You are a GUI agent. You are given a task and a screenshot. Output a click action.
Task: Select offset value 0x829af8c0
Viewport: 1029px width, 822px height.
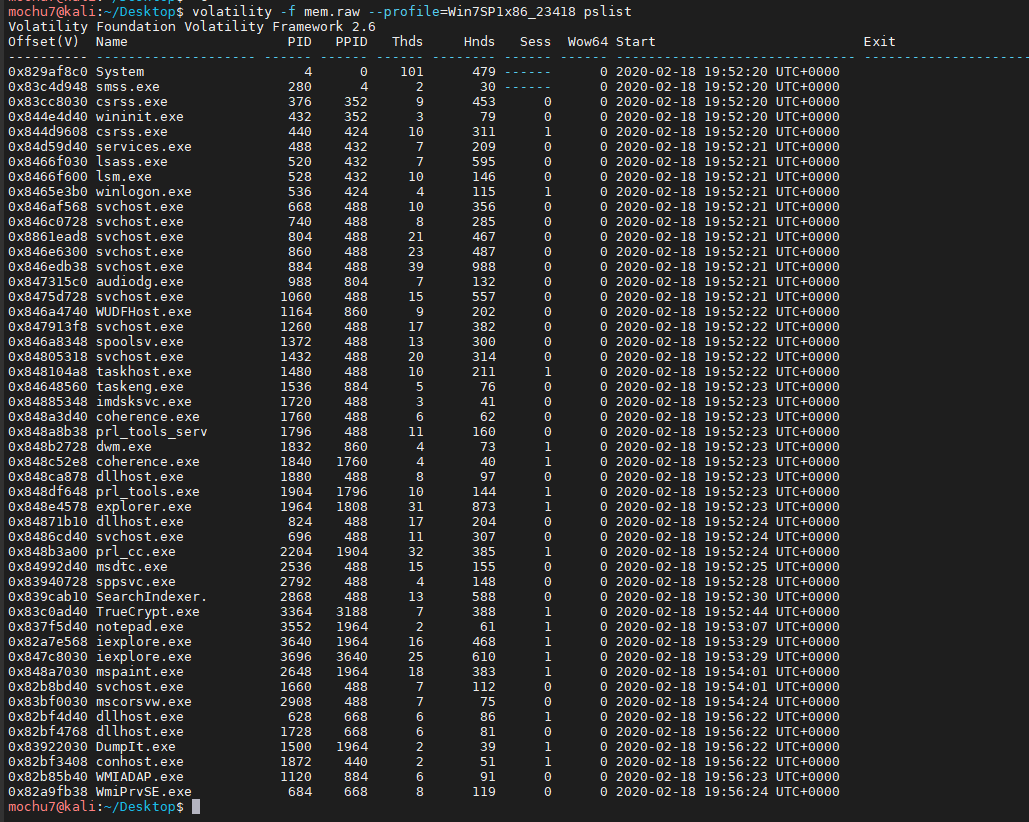48,72
